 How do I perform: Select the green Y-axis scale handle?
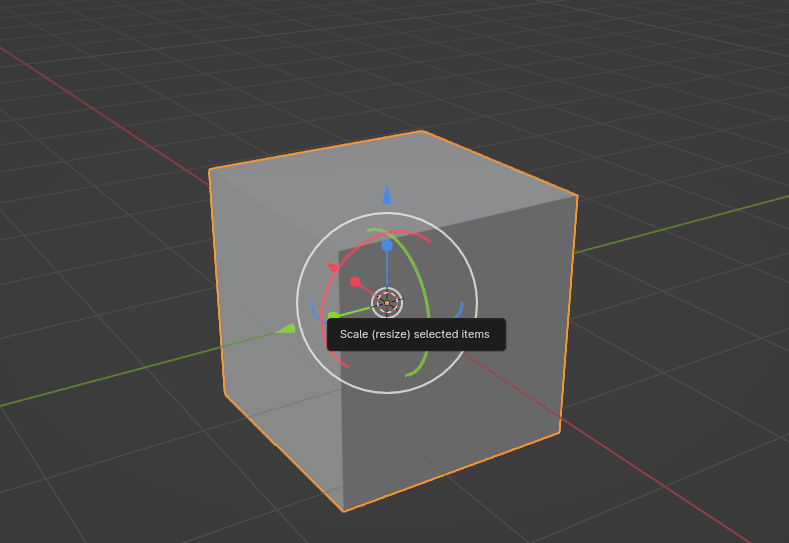pyautogui.click(x=333, y=317)
